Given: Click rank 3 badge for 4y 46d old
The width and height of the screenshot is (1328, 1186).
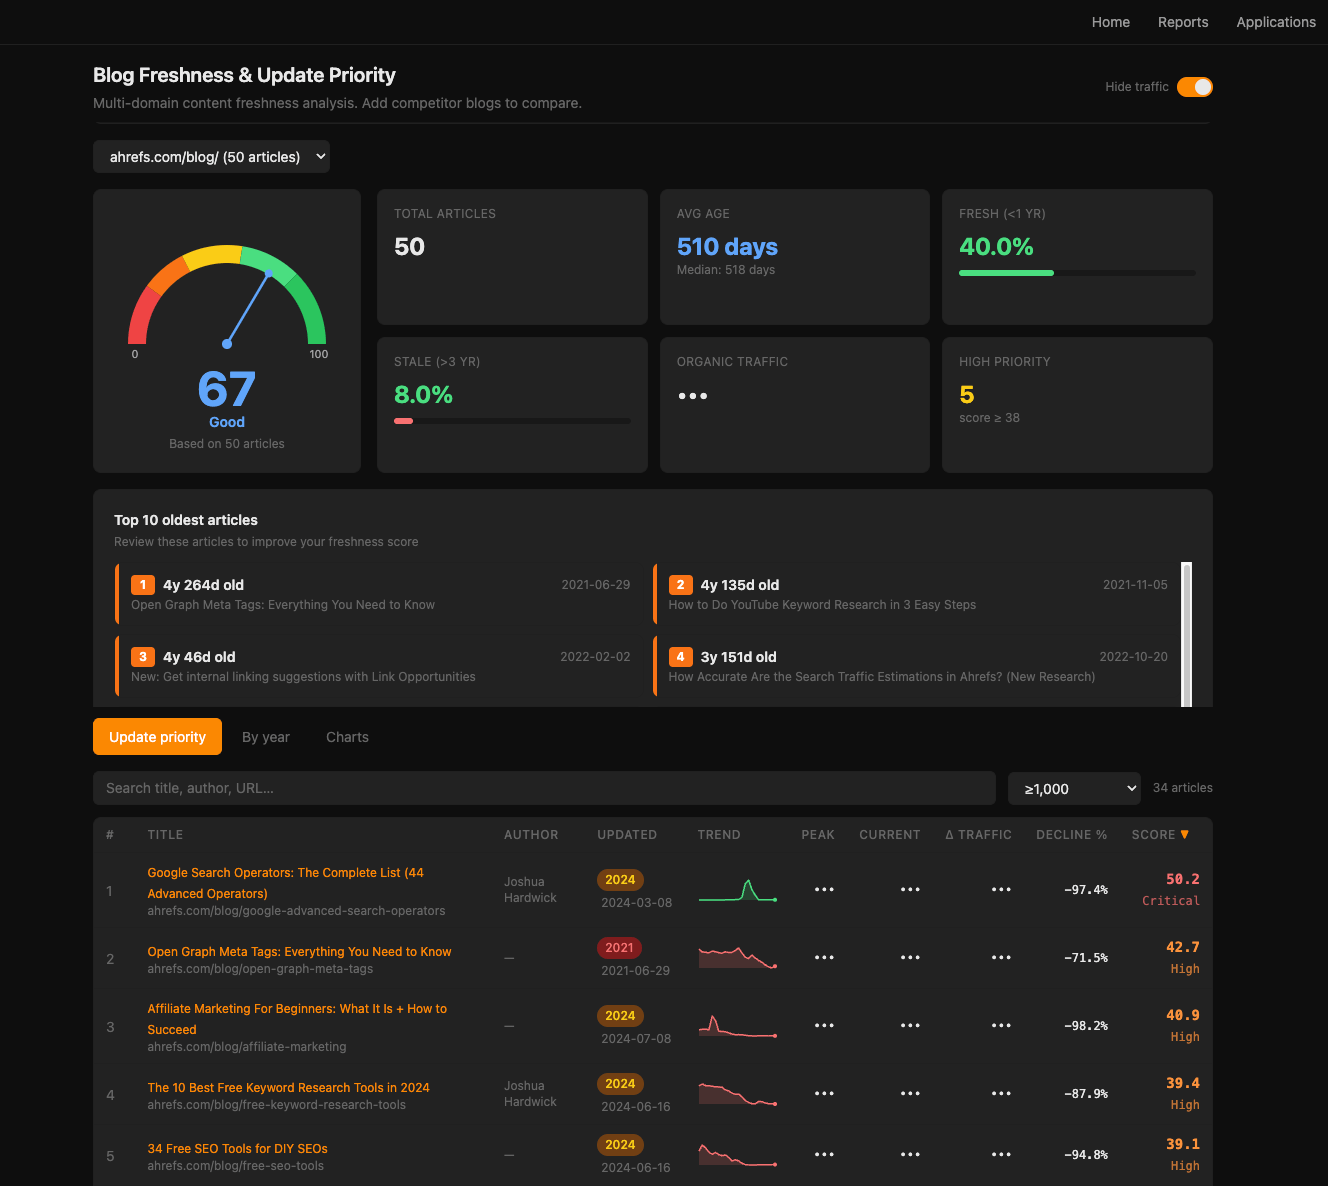Looking at the screenshot, I should (x=143, y=657).
